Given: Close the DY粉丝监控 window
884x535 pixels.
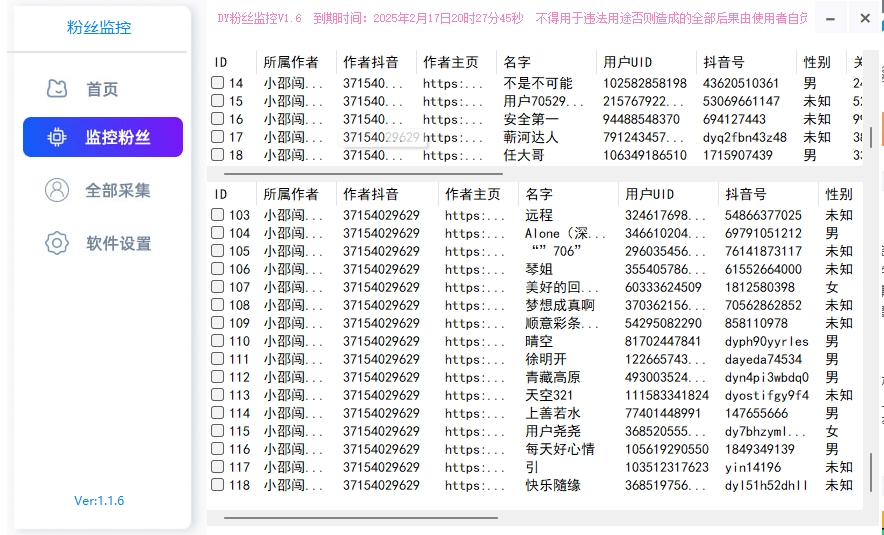Looking at the screenshot, I should 865,19.
